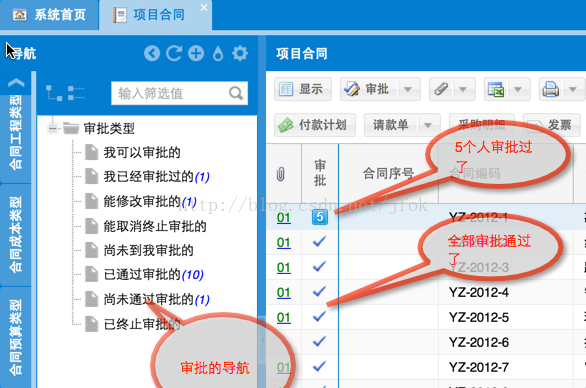Select 我已经审批过的(1) tree item

[147, 176]
